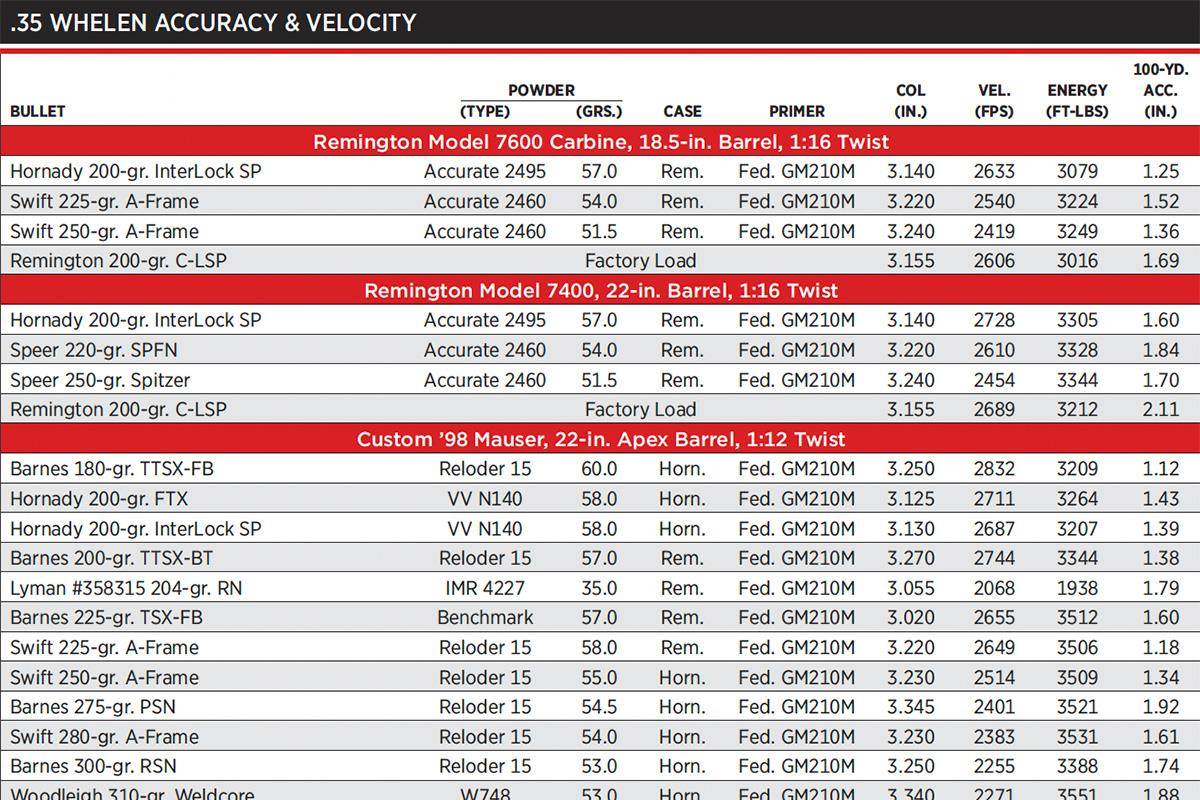The height and width of the screenshot is (800, 1200).
Task: Click the 1.18 accuracy value
Action: (x=1161, y=647)
